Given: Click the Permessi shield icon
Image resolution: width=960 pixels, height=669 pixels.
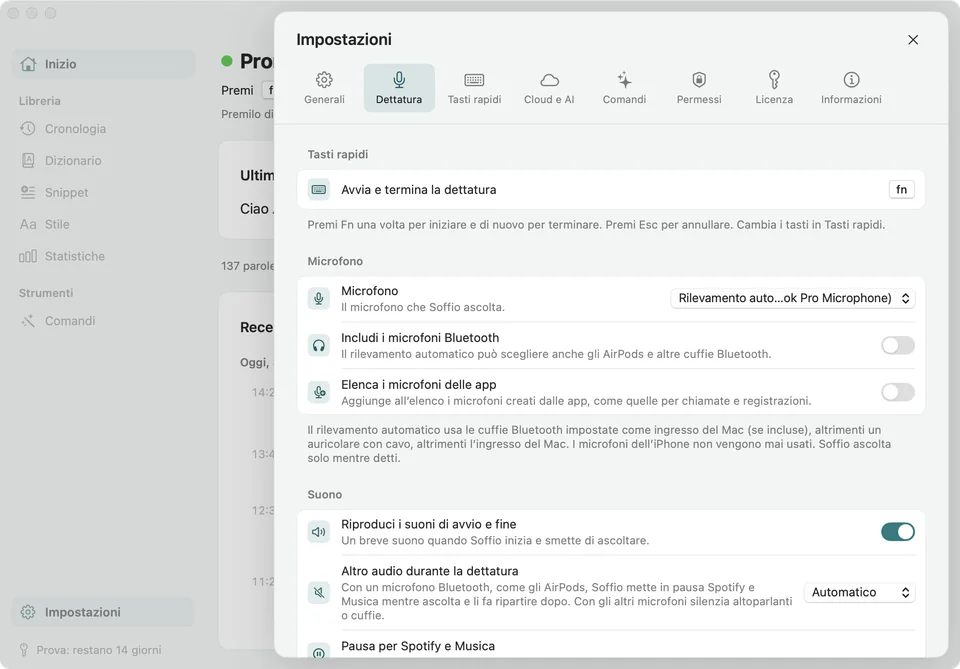Looking at the screenshot, I should 699,80.
